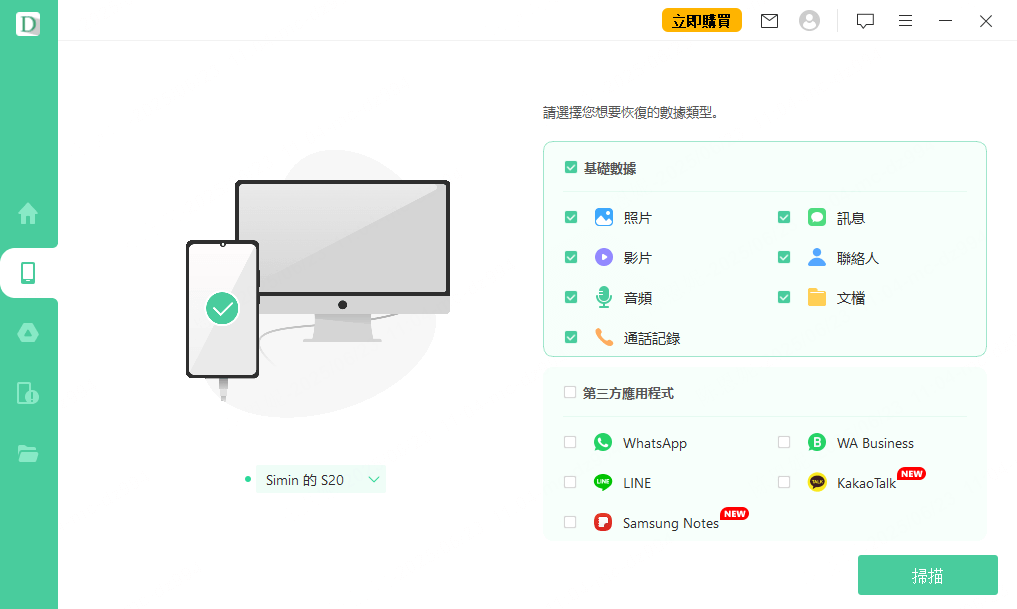Click the 立即購買 buy now button

(x=701, y=21)
